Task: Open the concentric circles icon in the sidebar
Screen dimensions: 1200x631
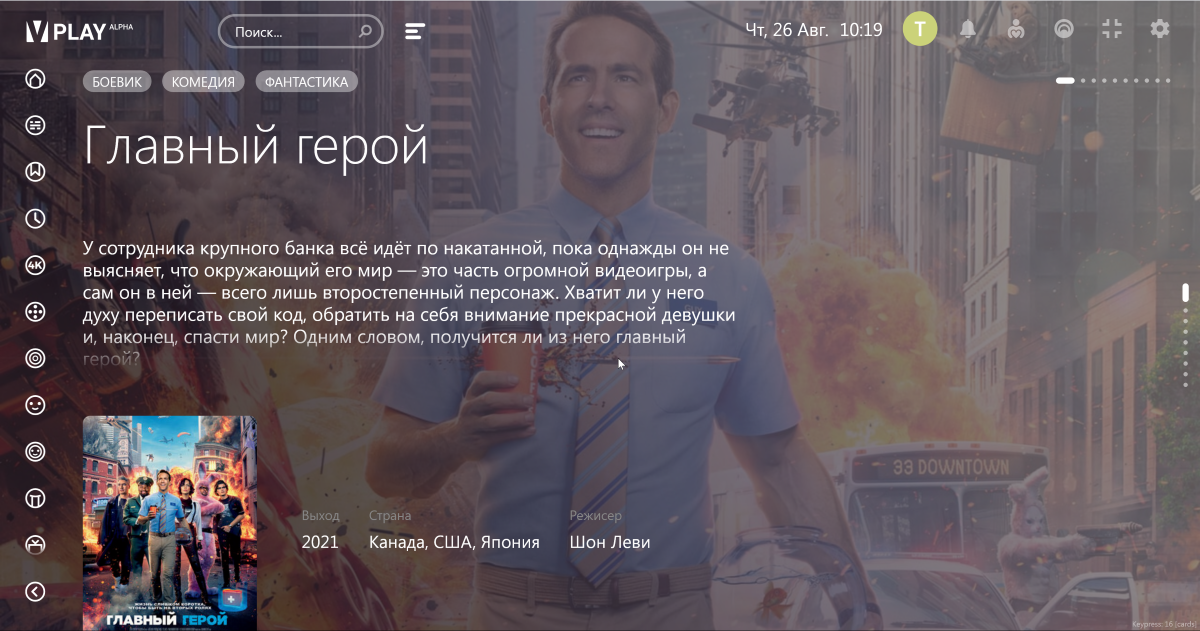Action: (35, 358)
